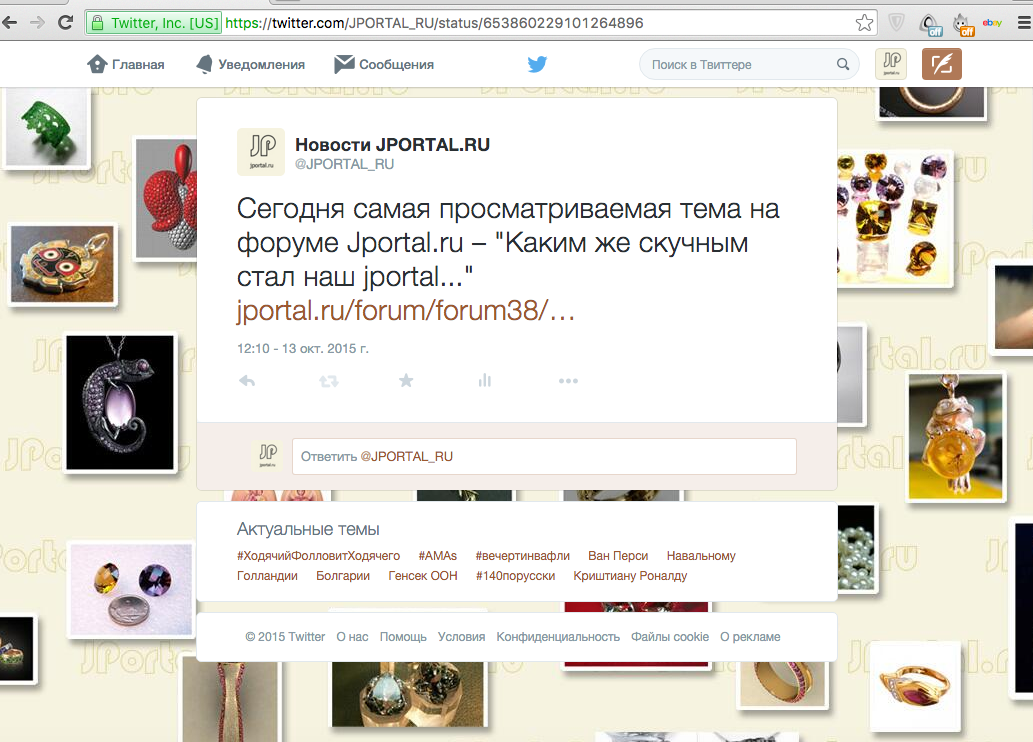
Task: Open the shield extension icon
Action: [x=896, y=23]
